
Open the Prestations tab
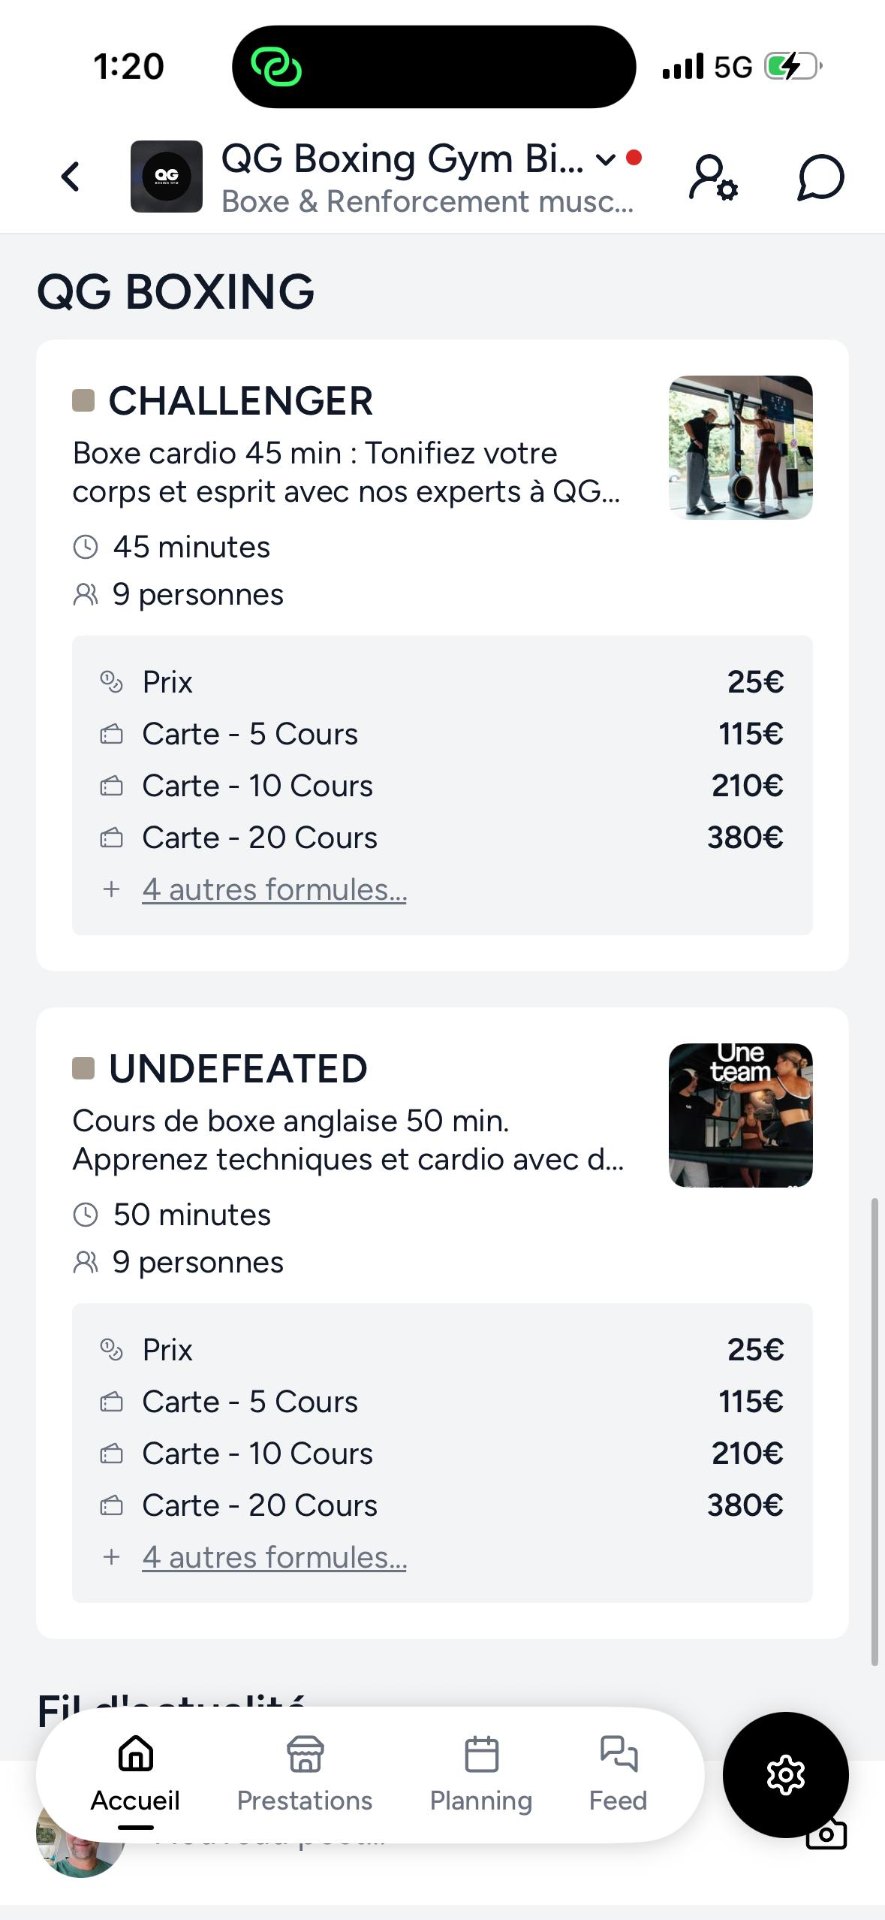(305, 1774)
